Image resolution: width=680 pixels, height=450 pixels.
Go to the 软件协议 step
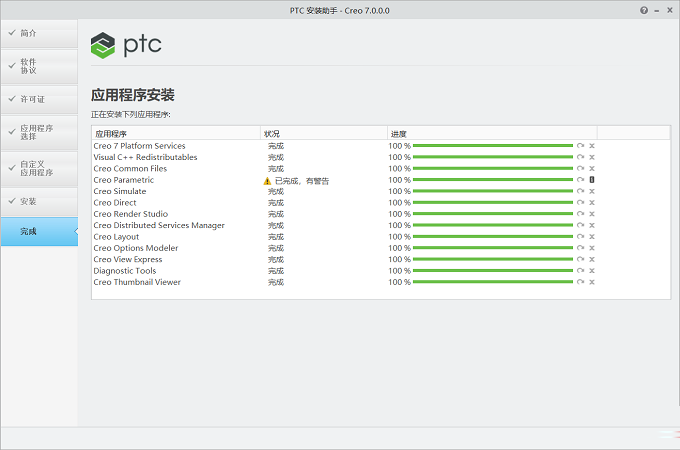(x=39, y=66)
